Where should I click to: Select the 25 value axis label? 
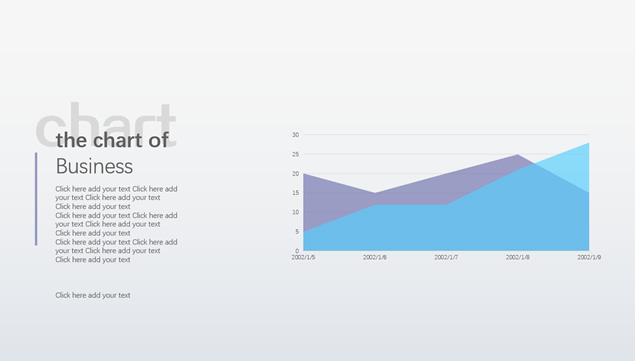coord(296,154)
